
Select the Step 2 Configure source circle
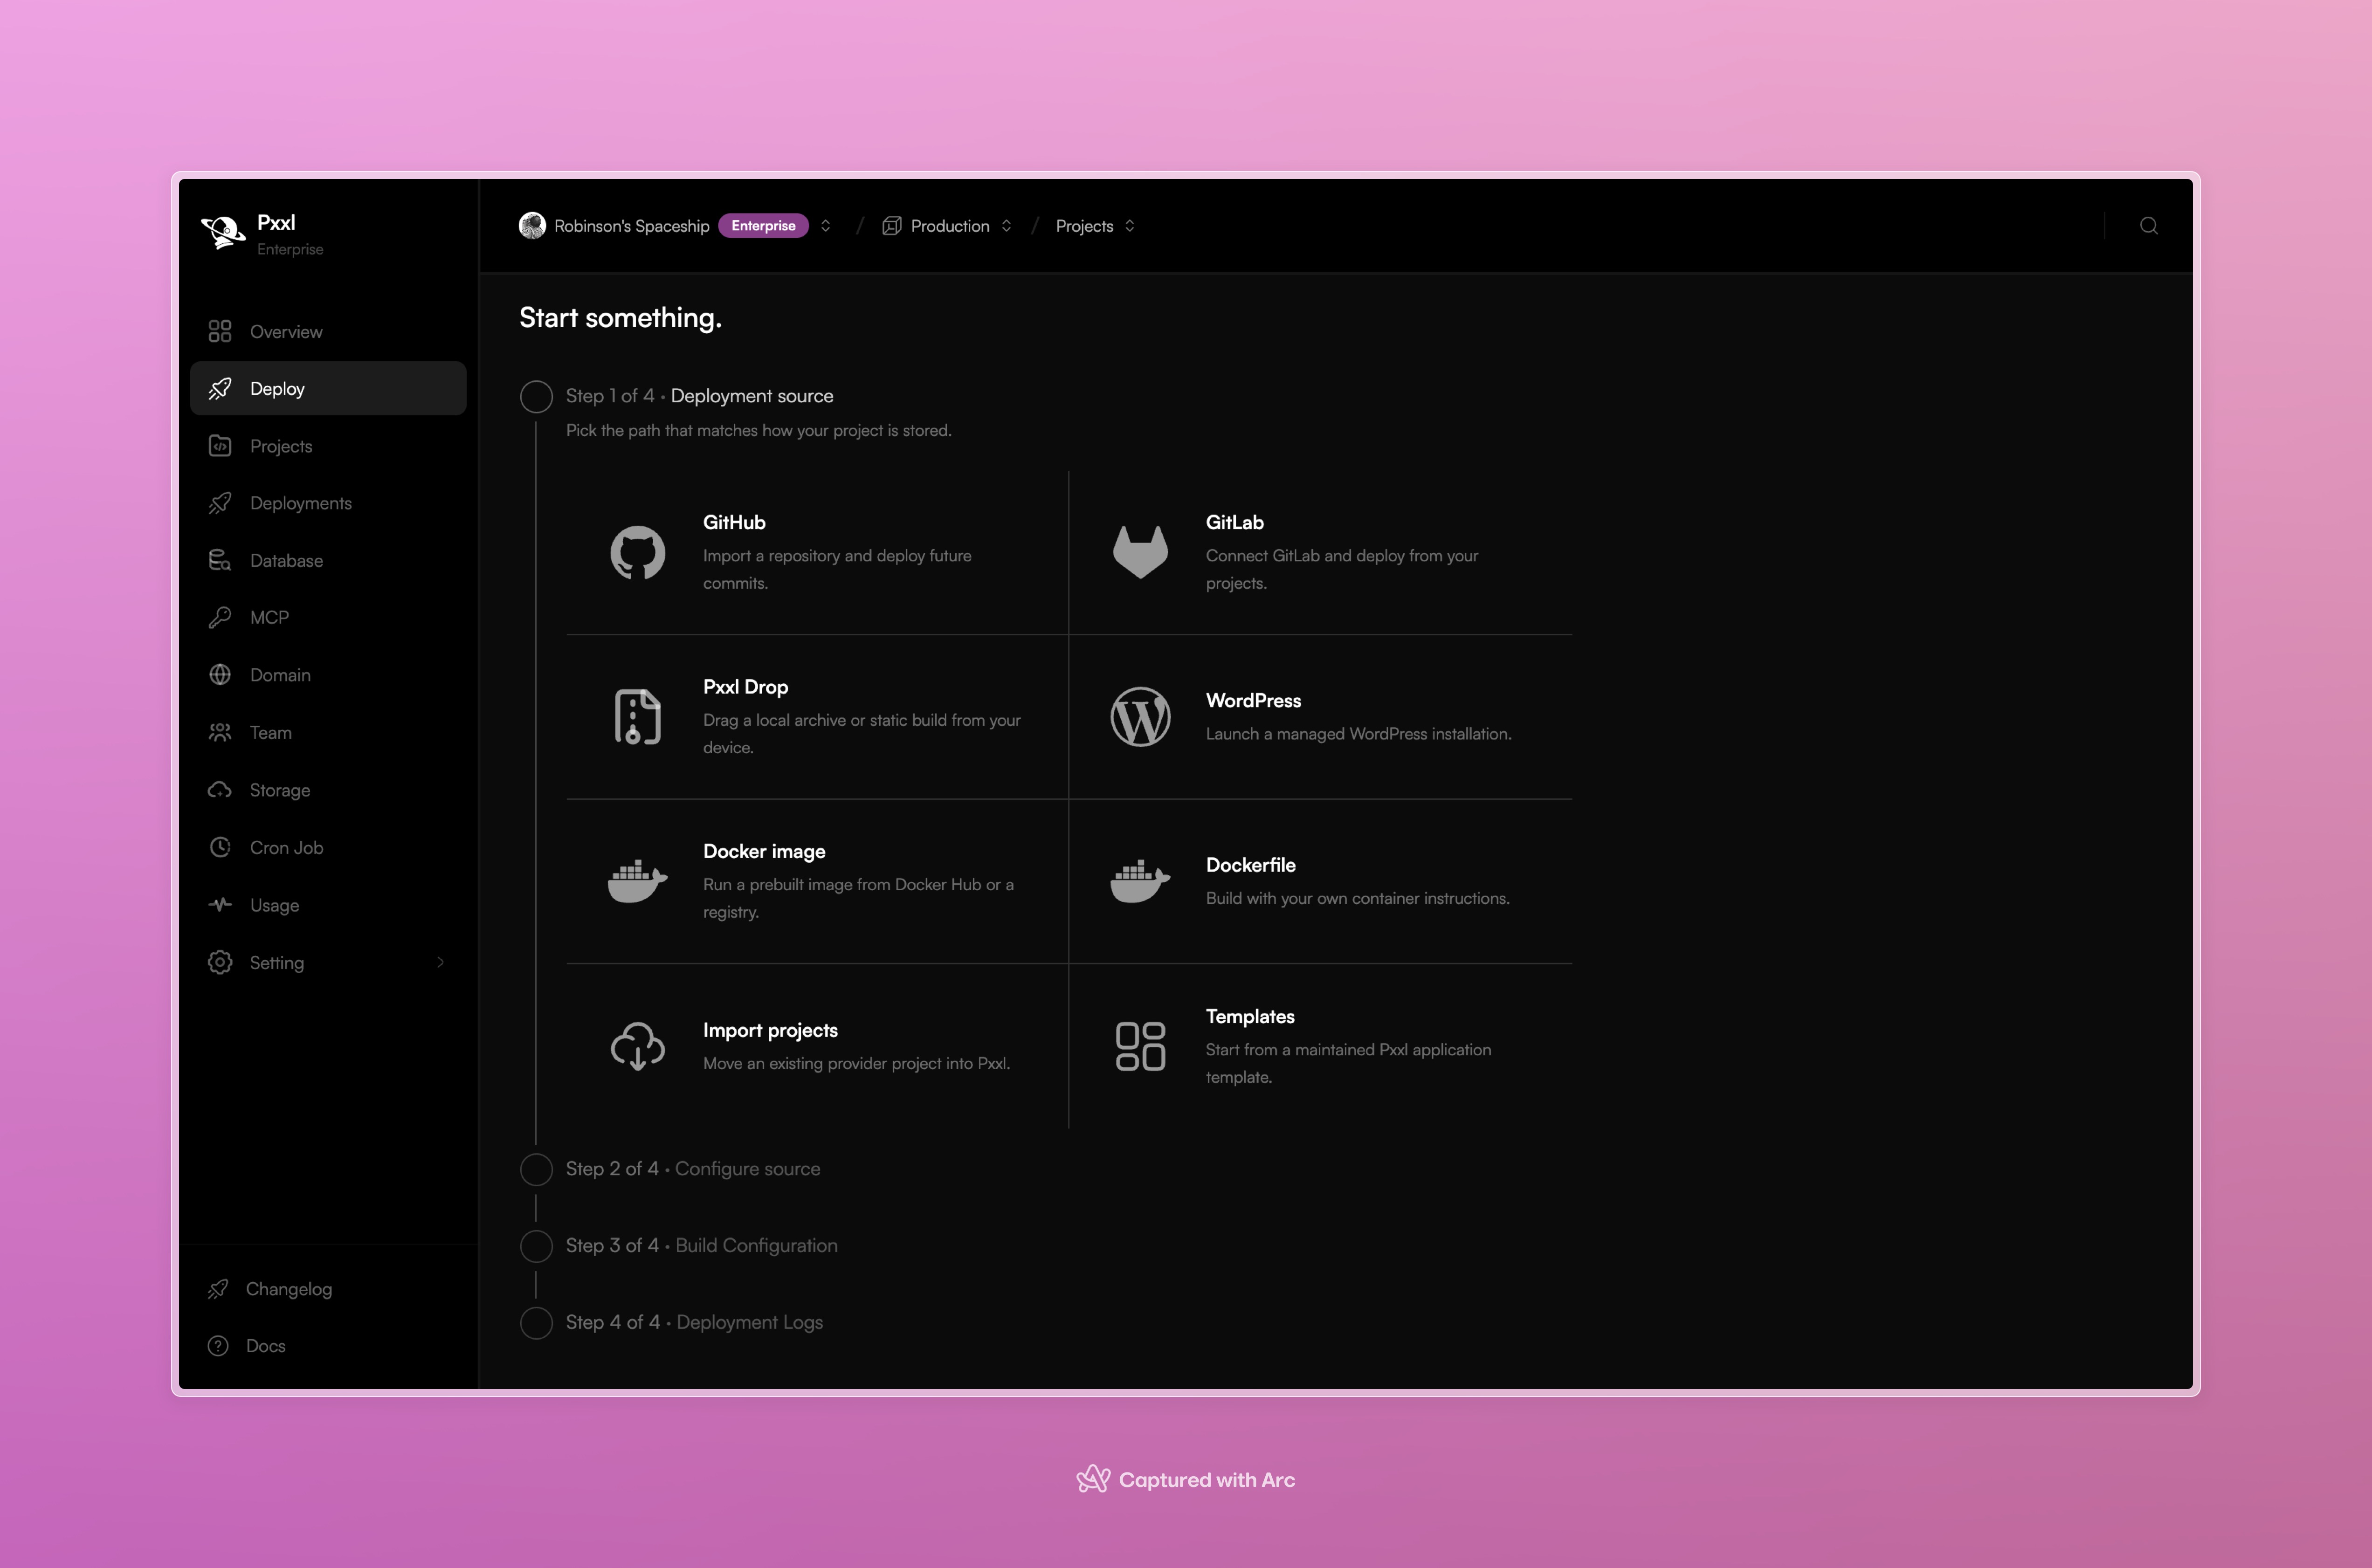(536, 1169)
